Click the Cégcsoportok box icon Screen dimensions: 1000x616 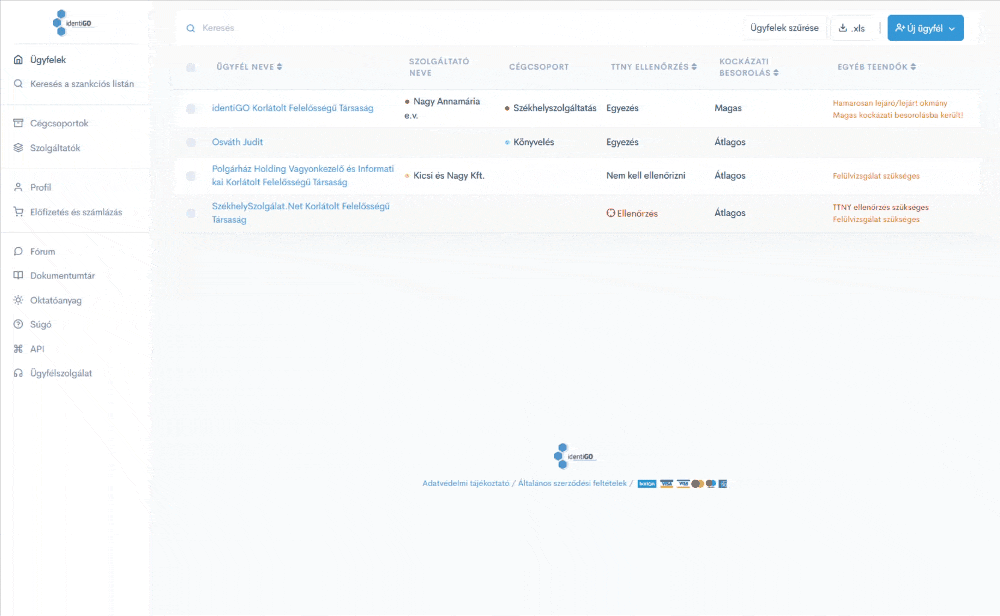point(18,123)
